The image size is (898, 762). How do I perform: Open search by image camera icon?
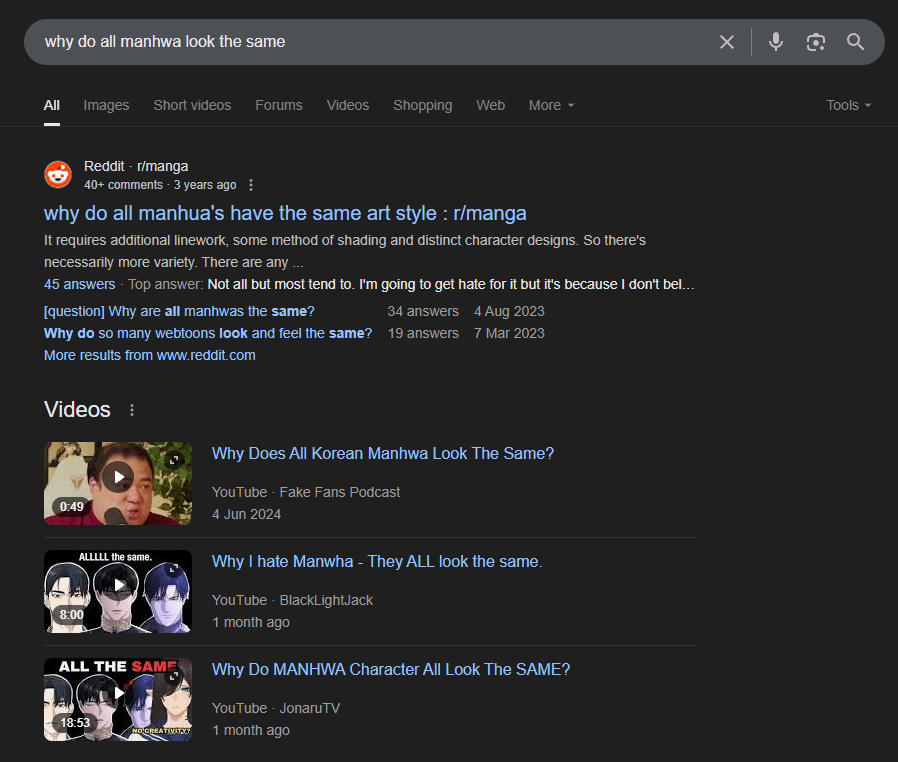816,42
